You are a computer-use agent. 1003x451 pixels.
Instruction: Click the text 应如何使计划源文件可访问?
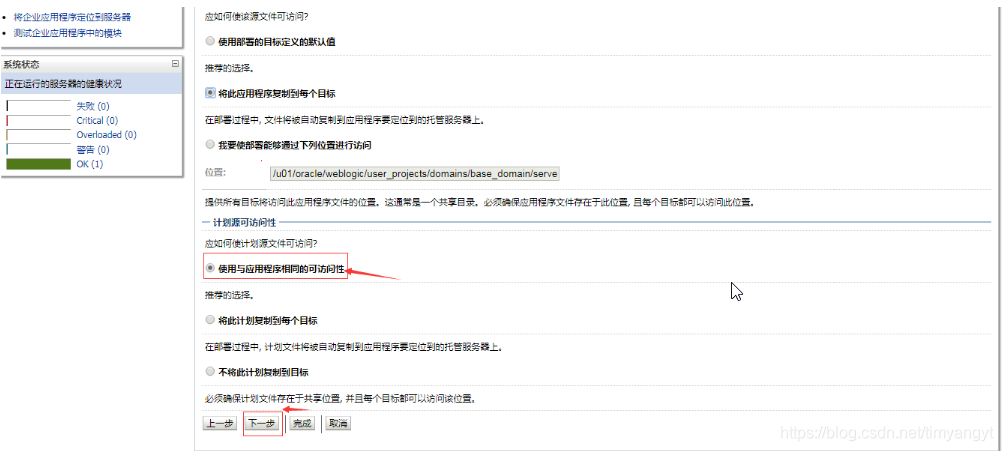coord(262,243)
